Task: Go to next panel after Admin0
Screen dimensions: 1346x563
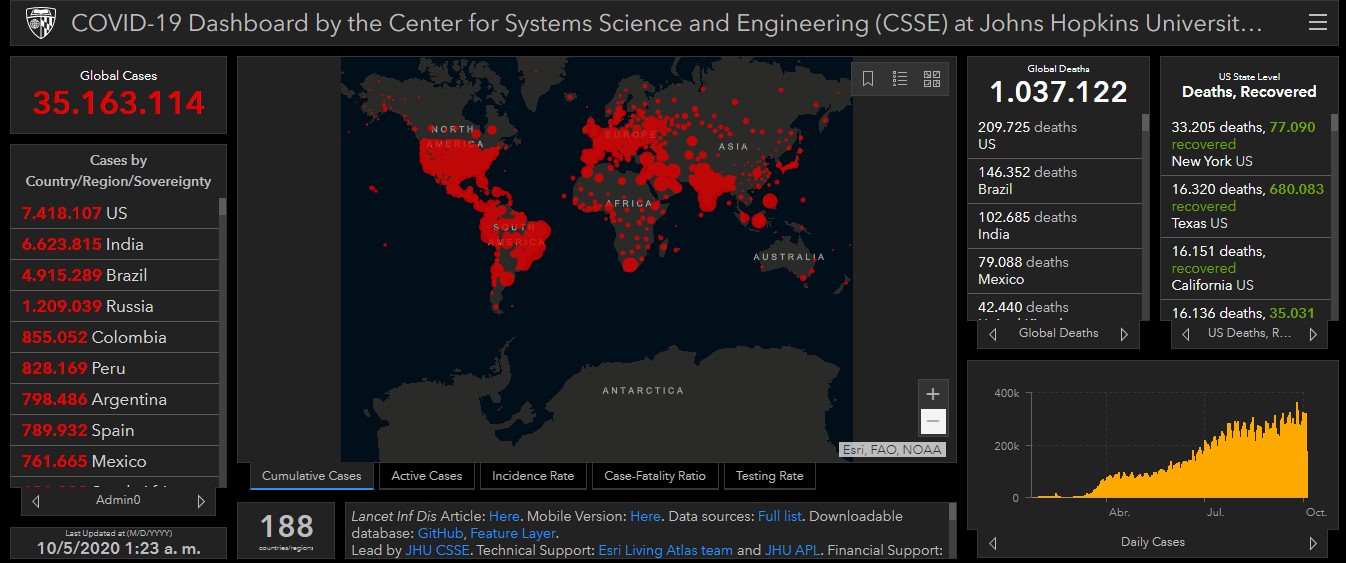Action: [201, 500]
